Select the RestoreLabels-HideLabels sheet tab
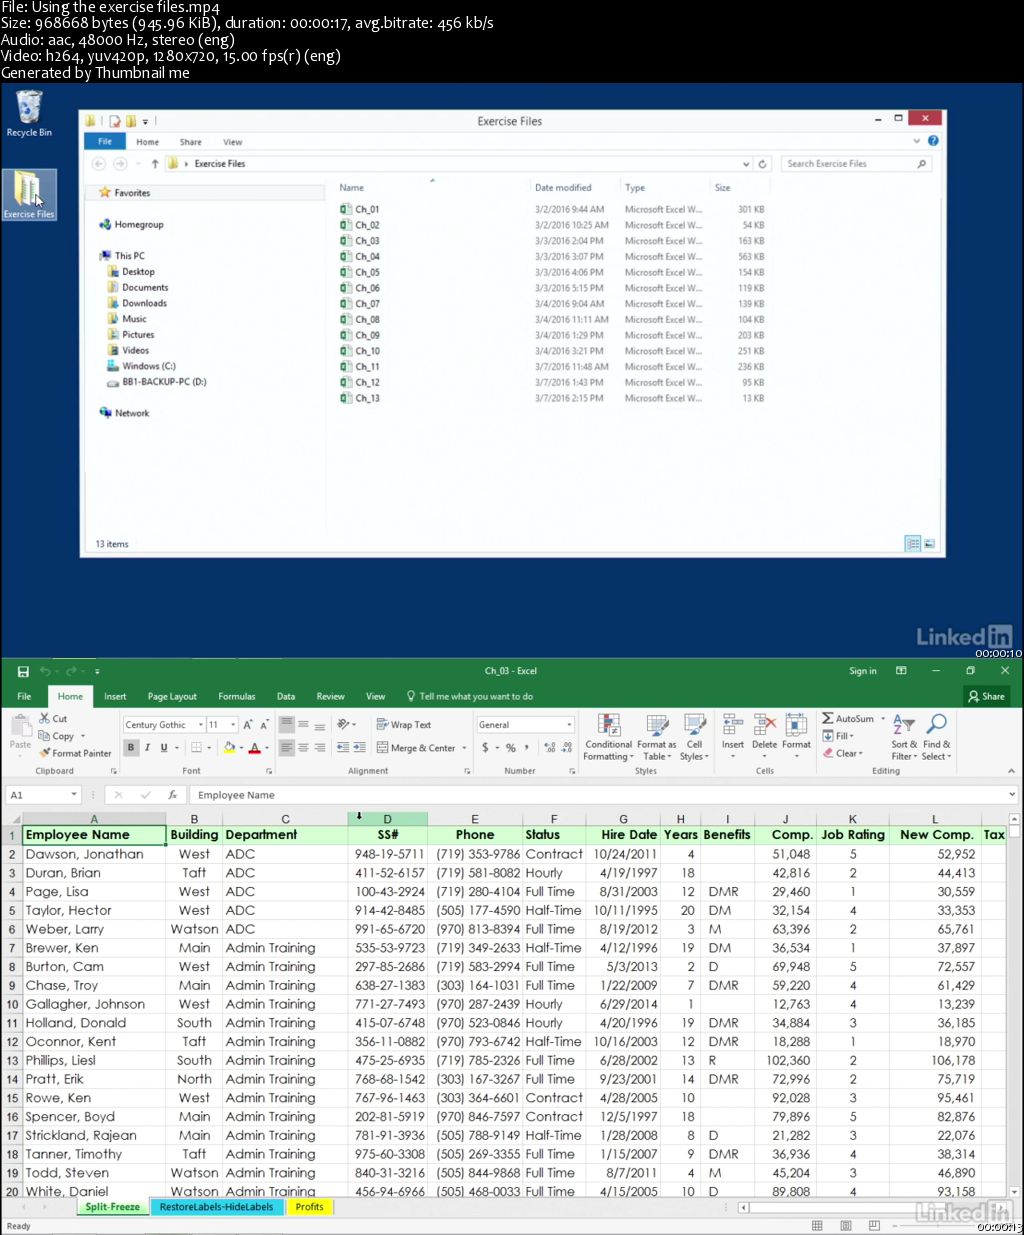 point(216,1207)
